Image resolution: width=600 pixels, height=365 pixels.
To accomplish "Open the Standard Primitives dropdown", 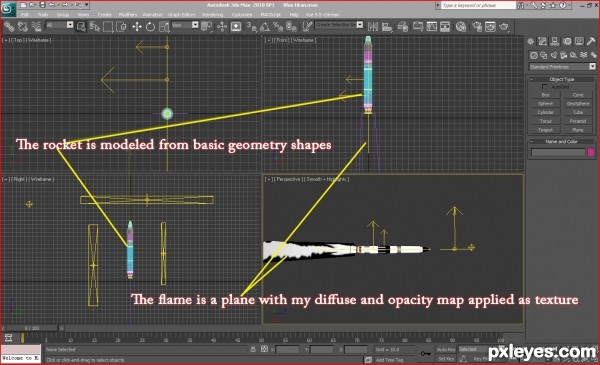I will pyautogui.click(x=562, y=67).
